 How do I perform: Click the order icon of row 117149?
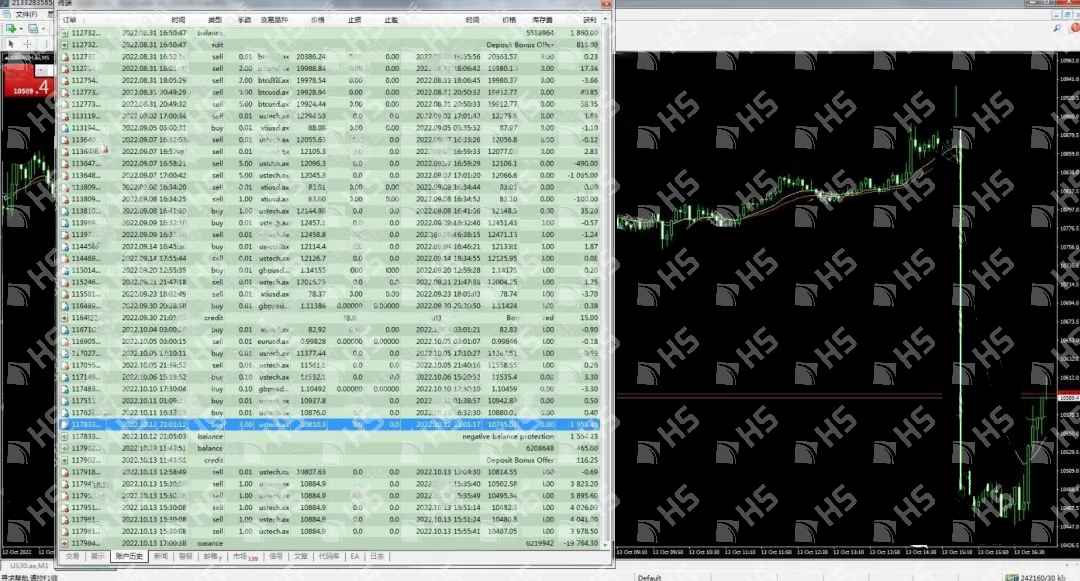tap(65, 377)
